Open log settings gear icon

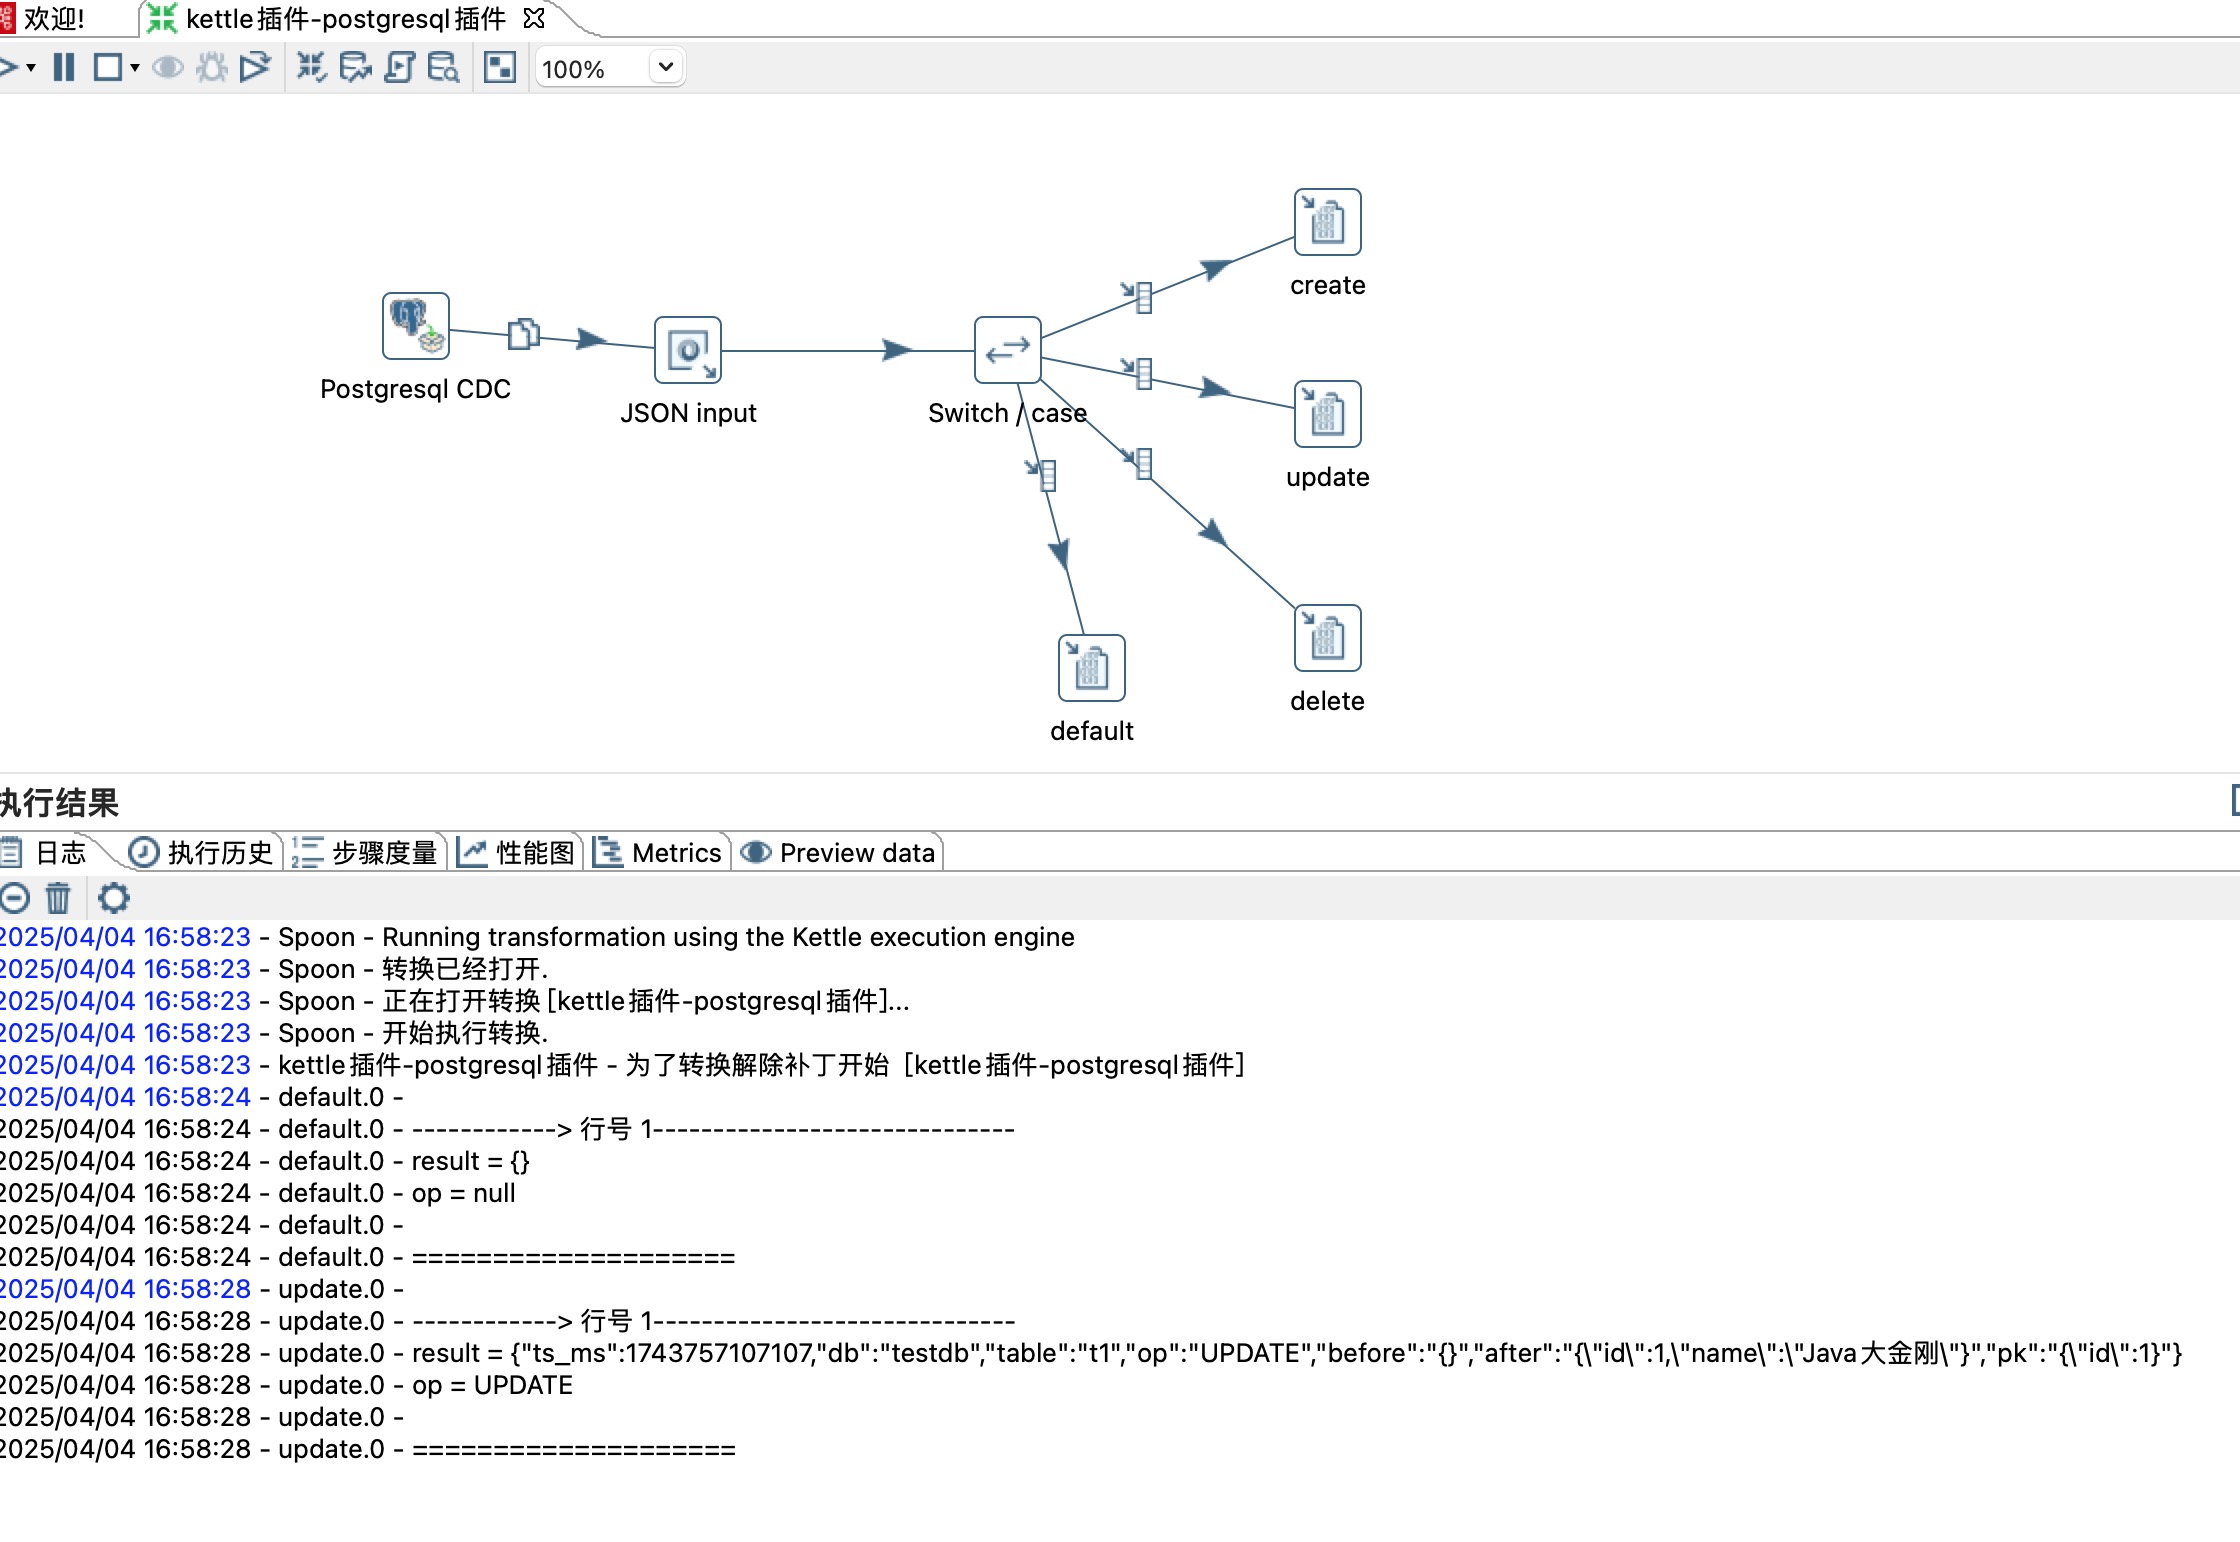(114, 898)
